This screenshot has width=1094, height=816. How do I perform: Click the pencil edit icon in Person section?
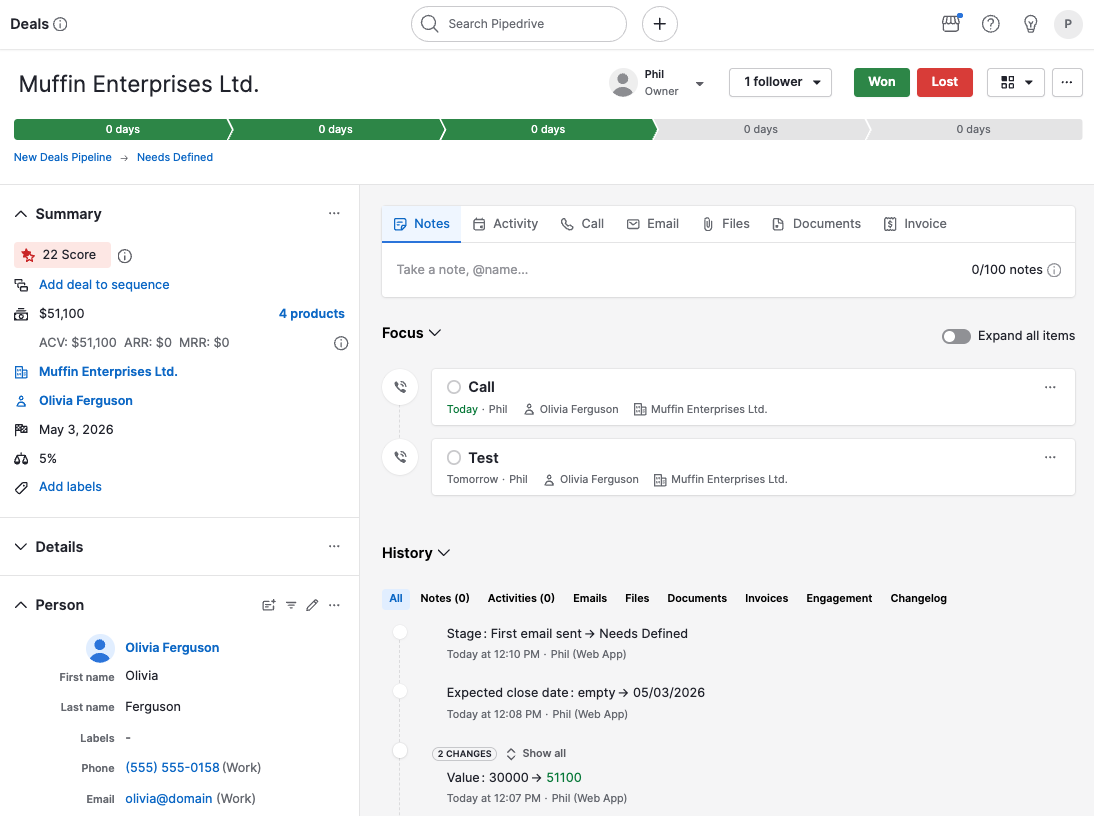pos(312,605)
